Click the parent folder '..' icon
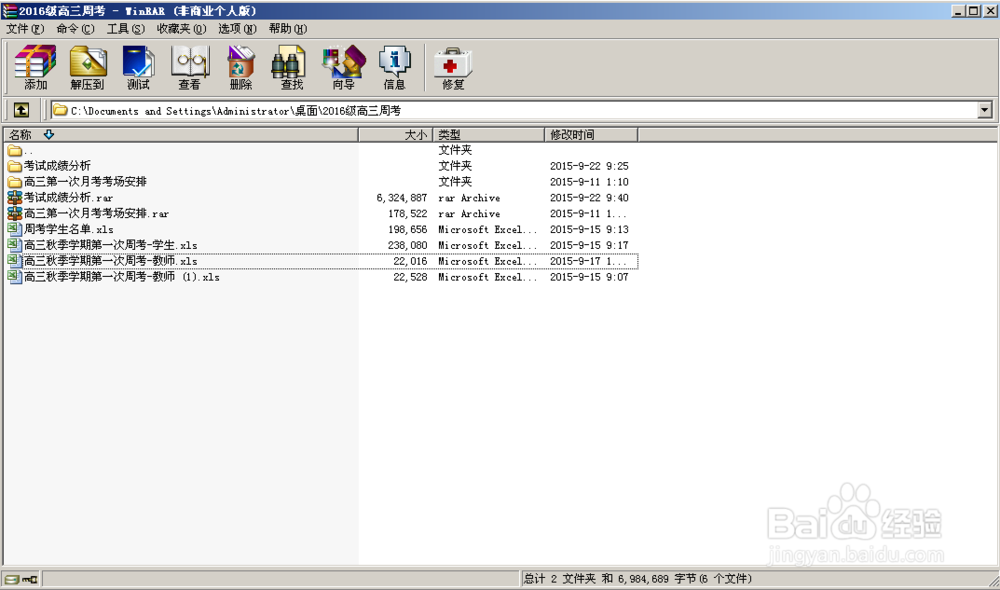This screenshot has height=590, width=1000. [x=15, y=151]
